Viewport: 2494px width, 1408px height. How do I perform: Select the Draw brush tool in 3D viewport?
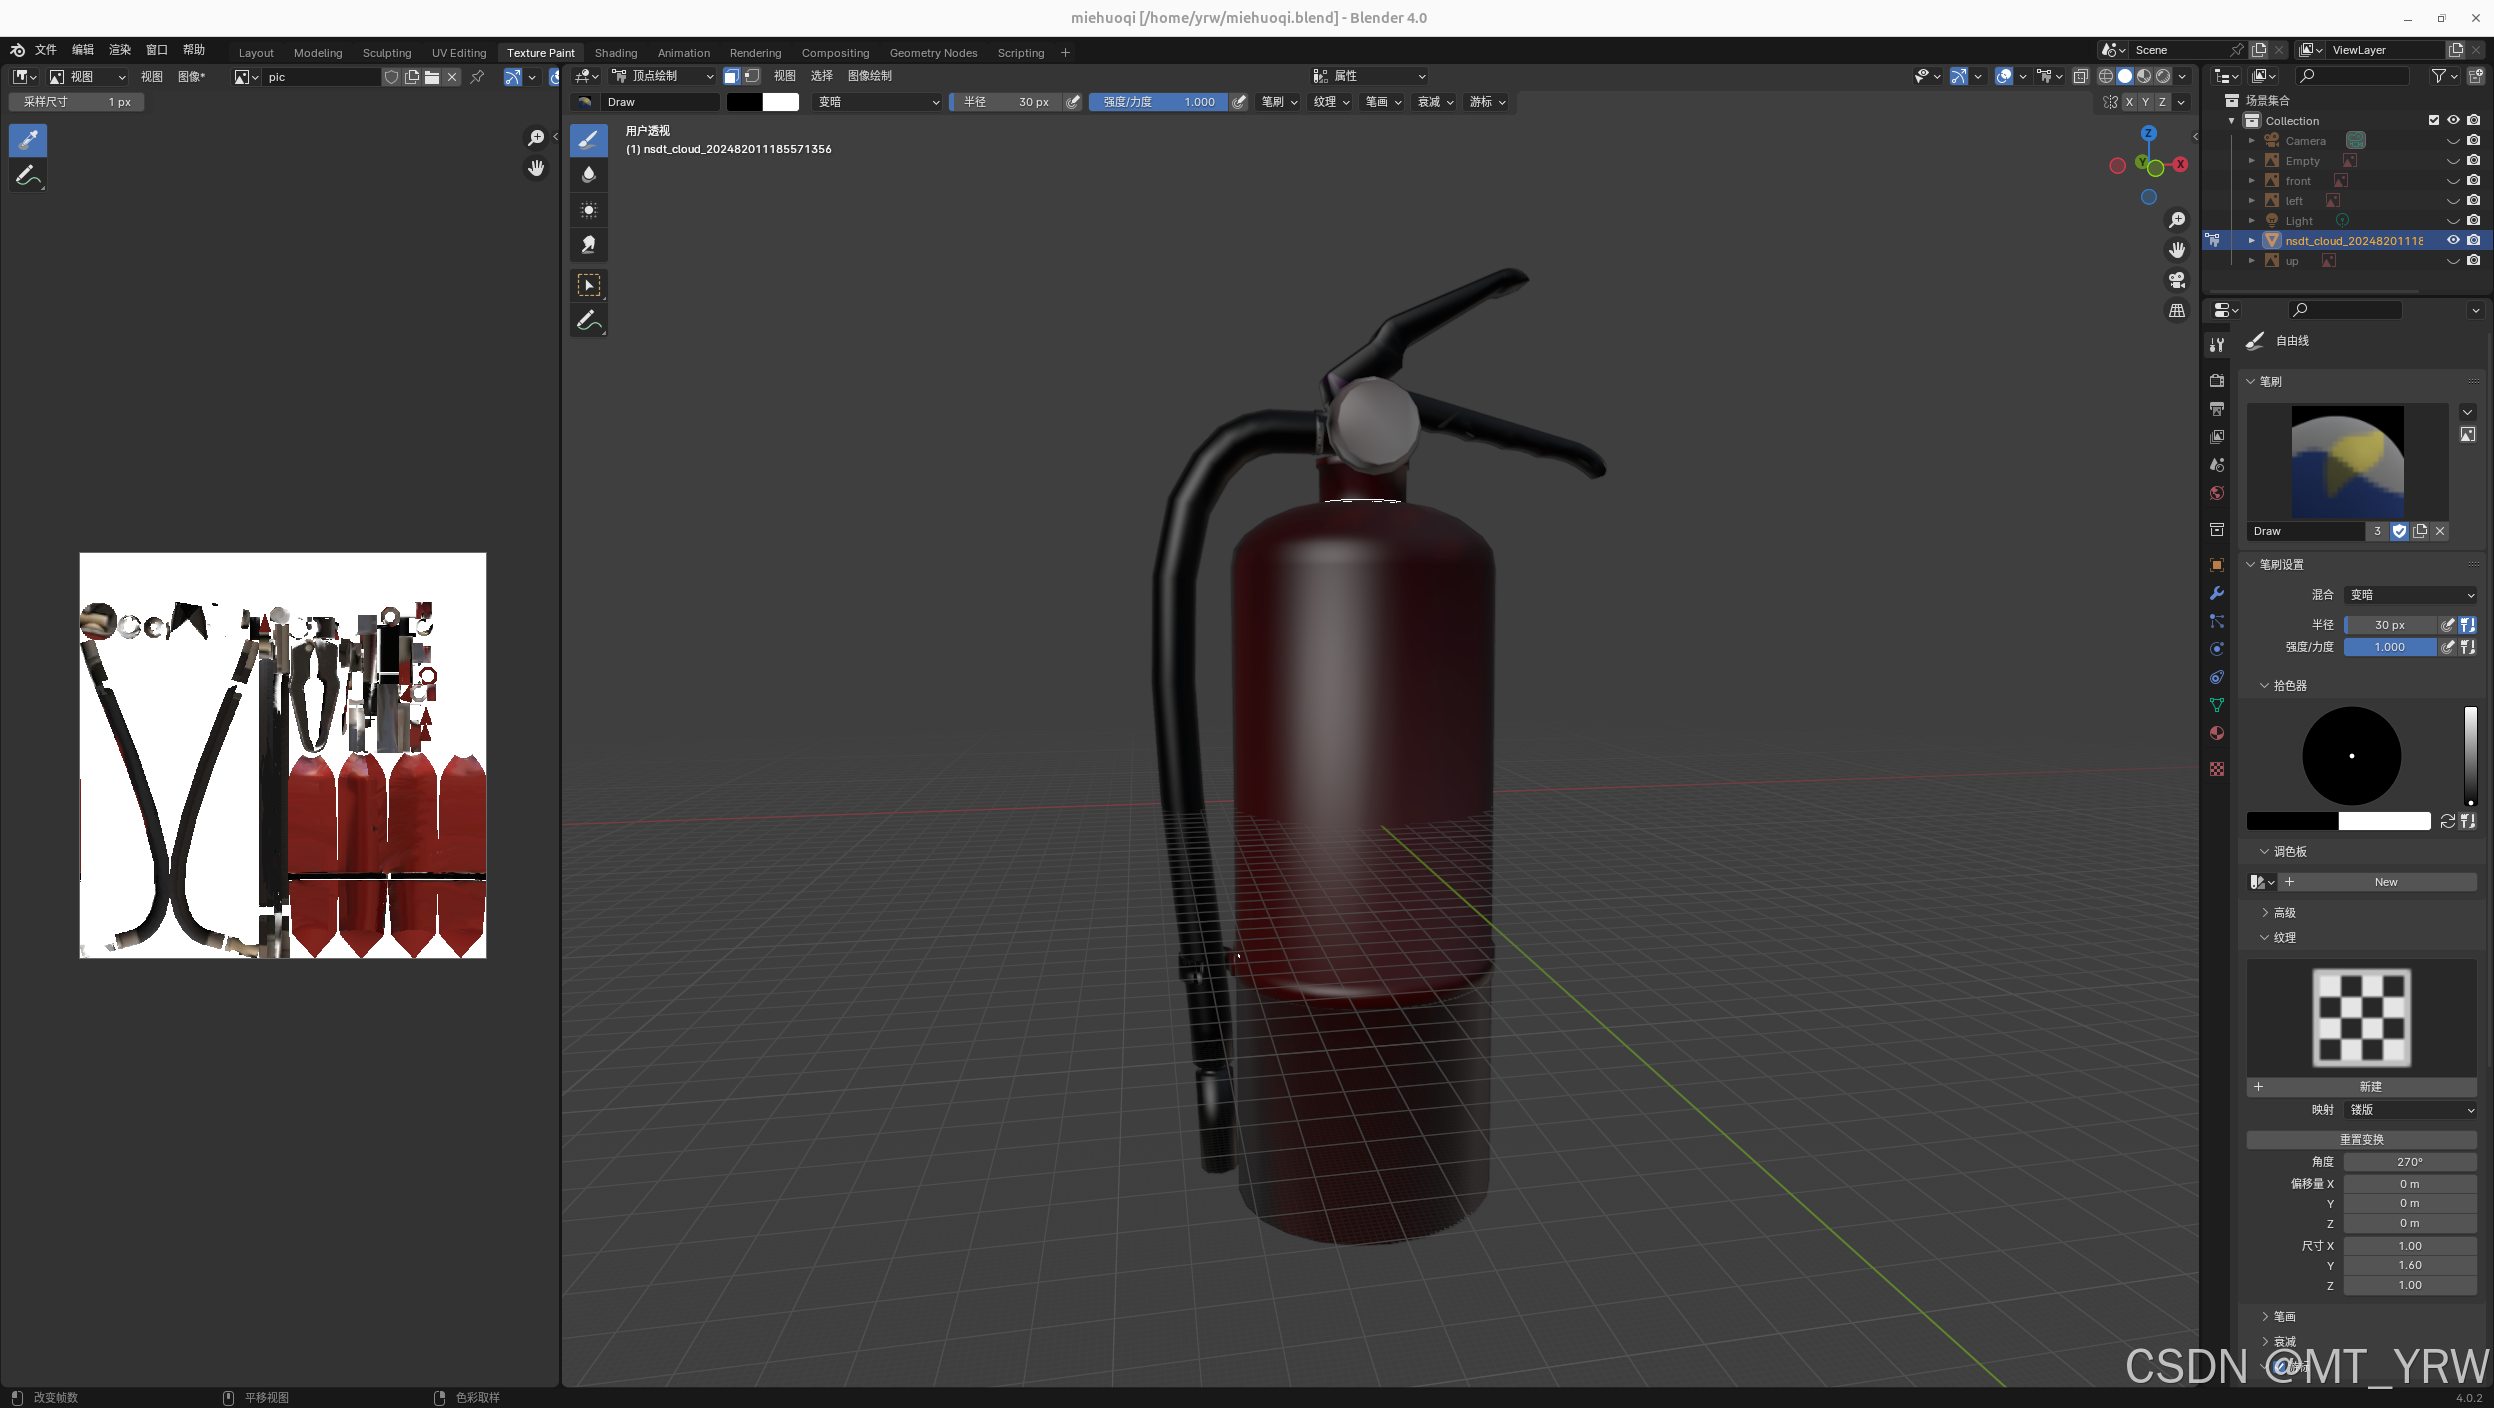[x=589, y=140]
